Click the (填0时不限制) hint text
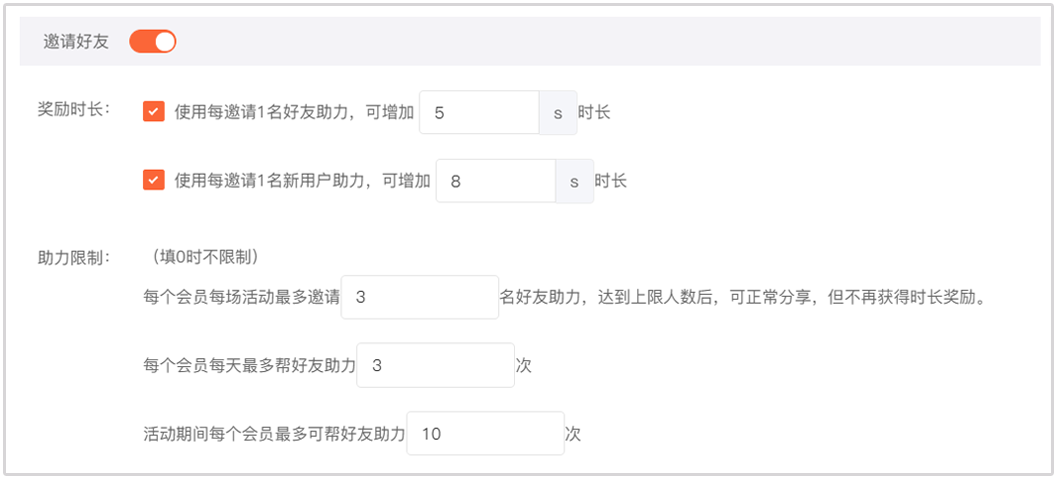 [x=206, y=257]
